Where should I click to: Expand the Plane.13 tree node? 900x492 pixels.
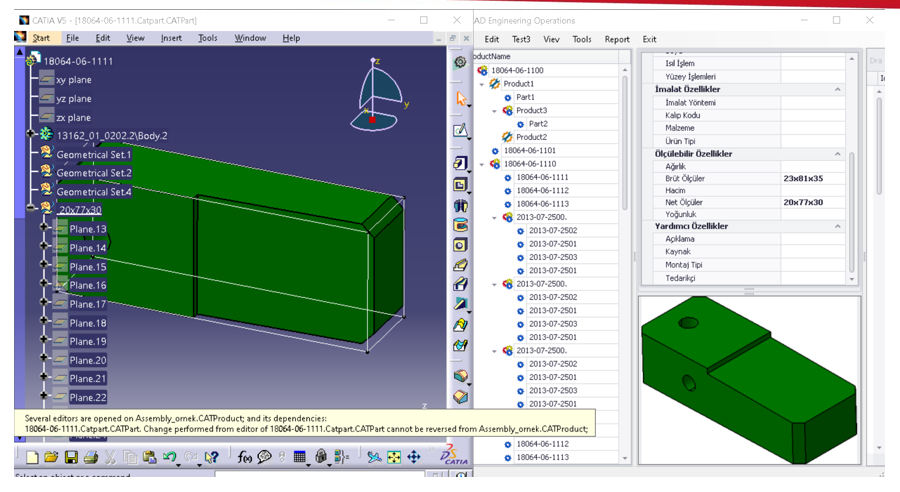pos(44,227)
